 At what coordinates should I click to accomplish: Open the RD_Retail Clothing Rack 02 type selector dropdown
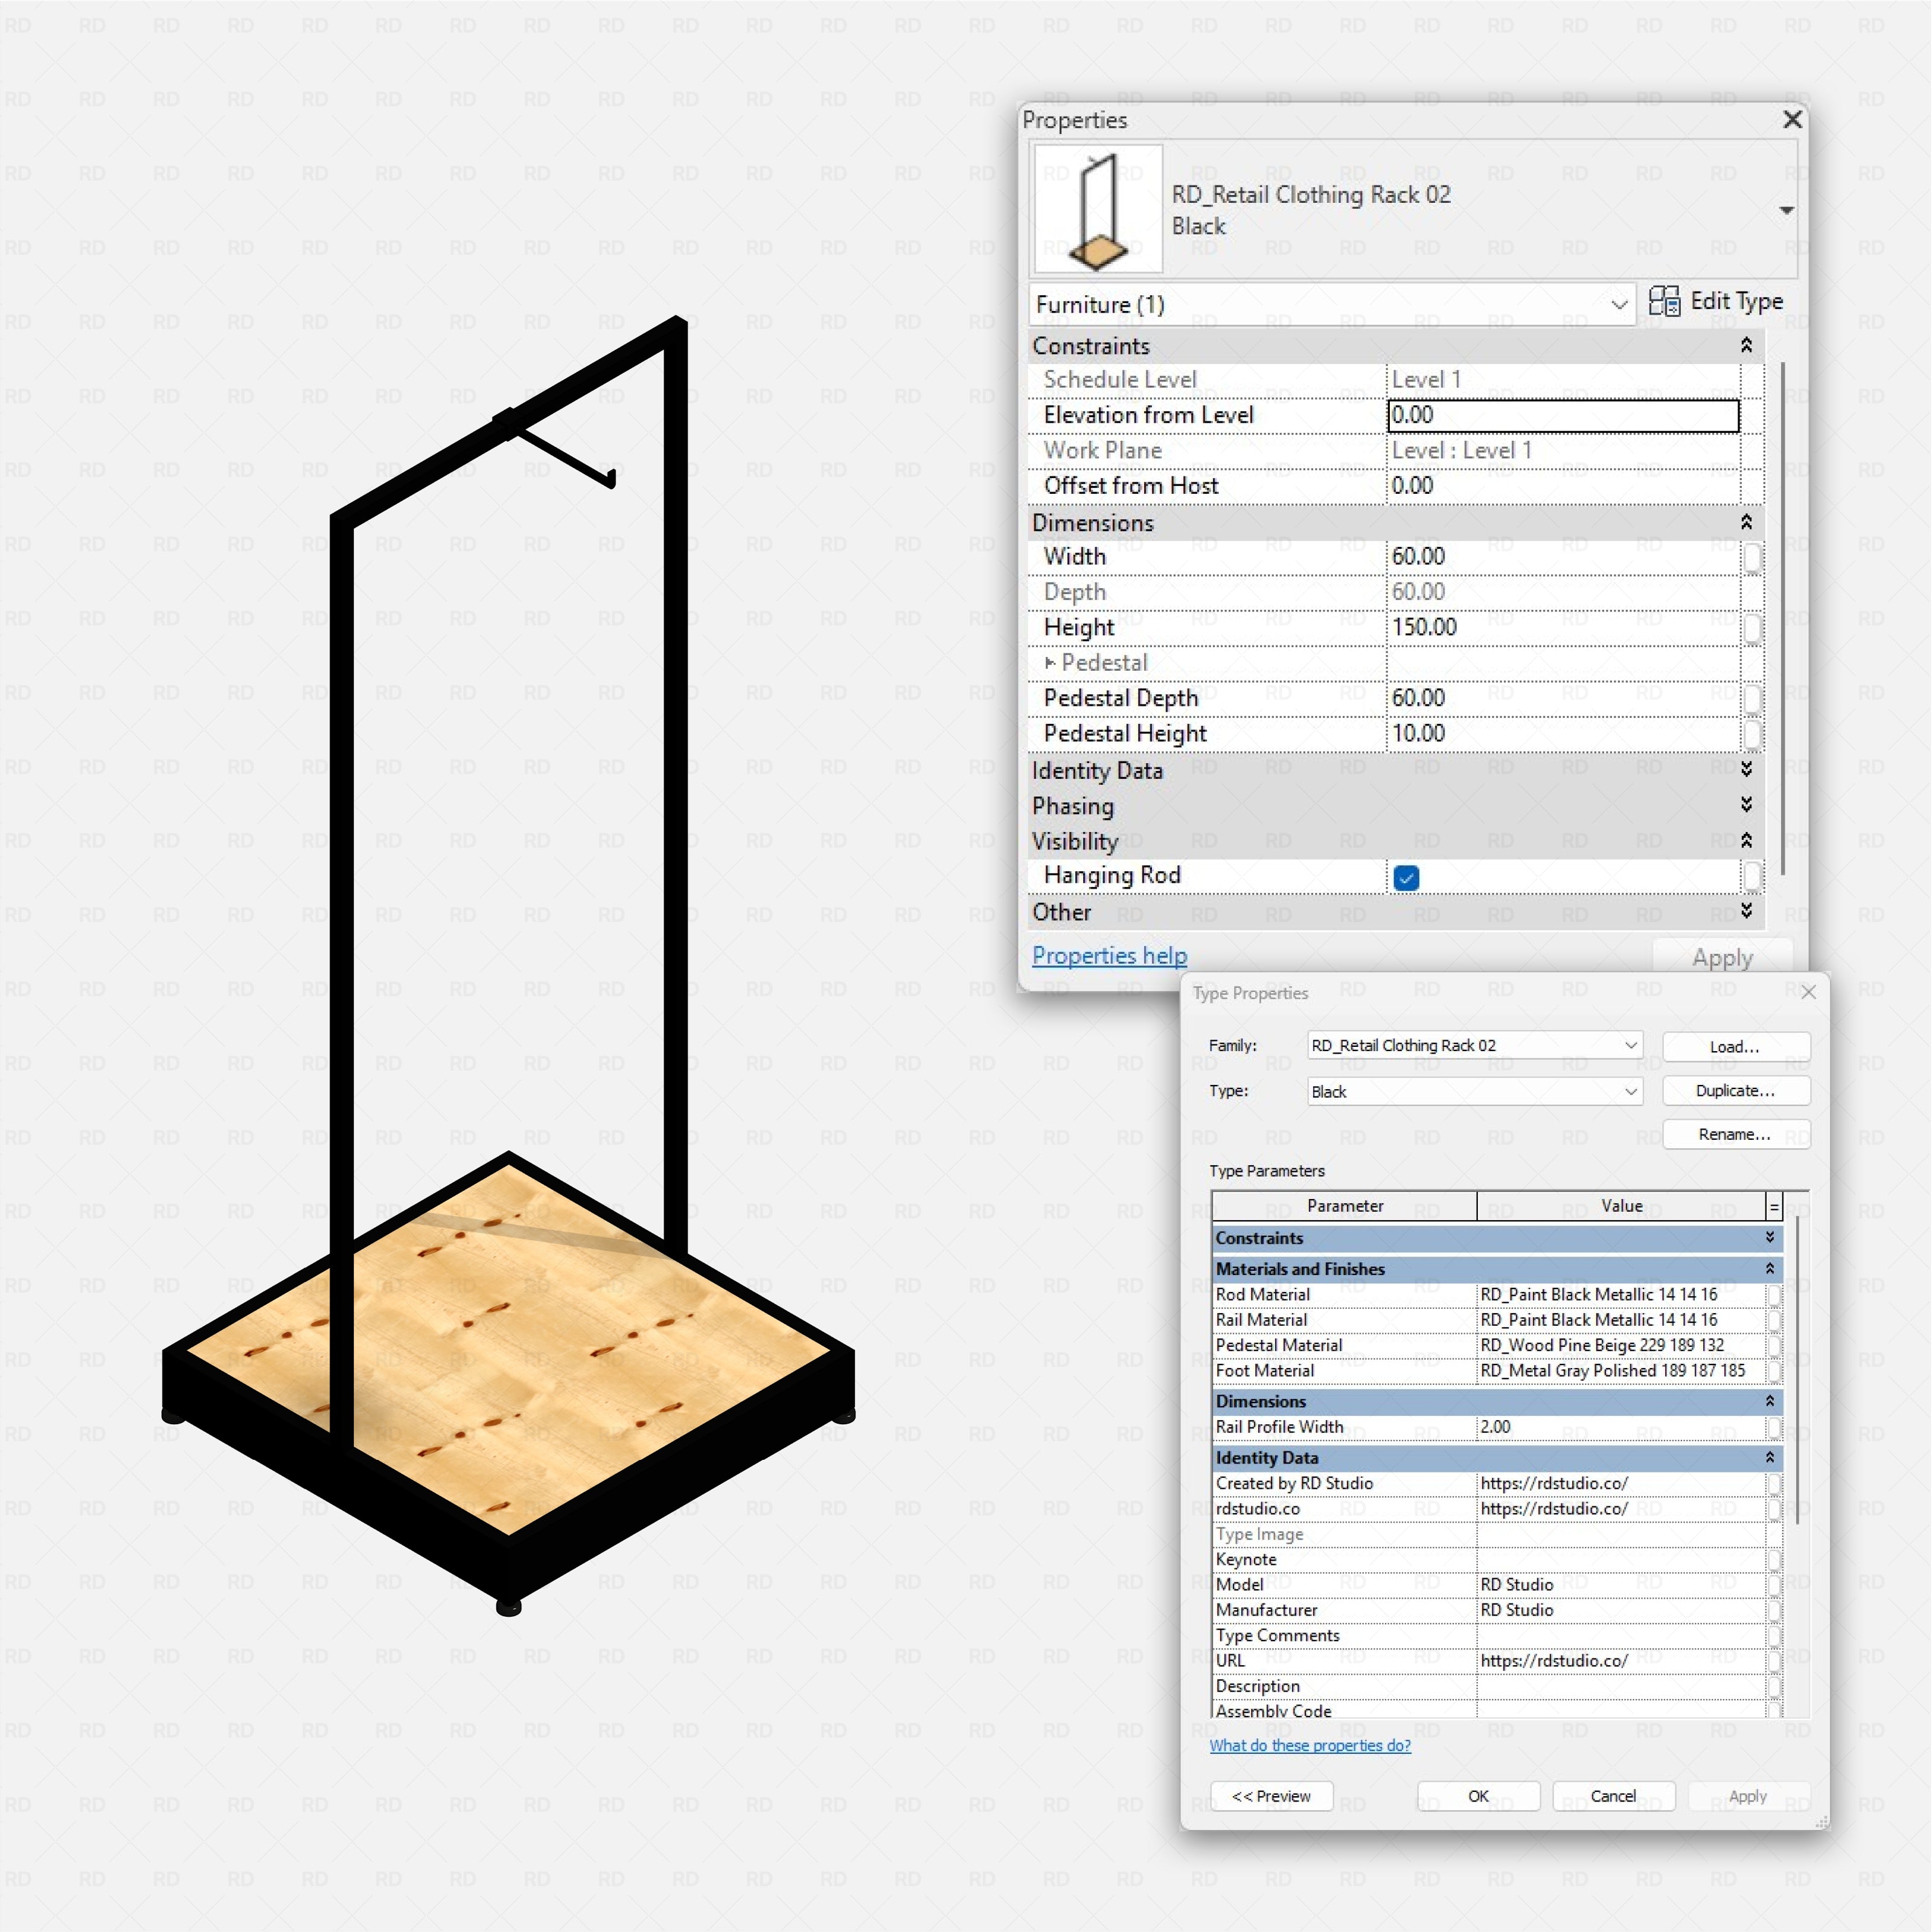(1786, 211)
